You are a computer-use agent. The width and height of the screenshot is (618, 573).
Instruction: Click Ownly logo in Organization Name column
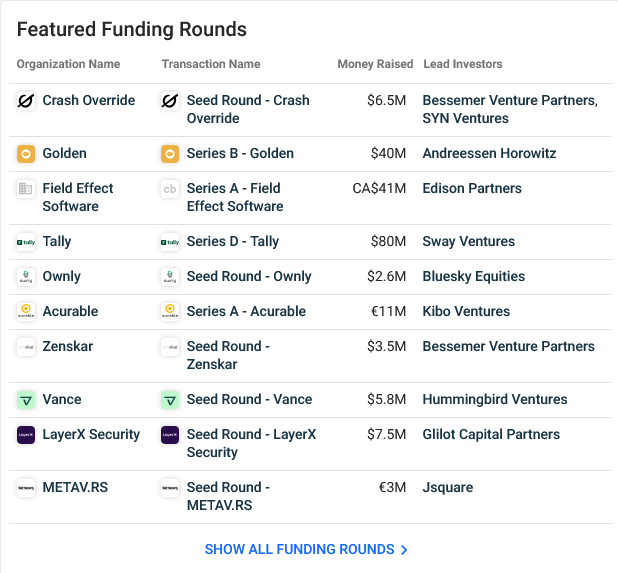(x=26, y=277)
